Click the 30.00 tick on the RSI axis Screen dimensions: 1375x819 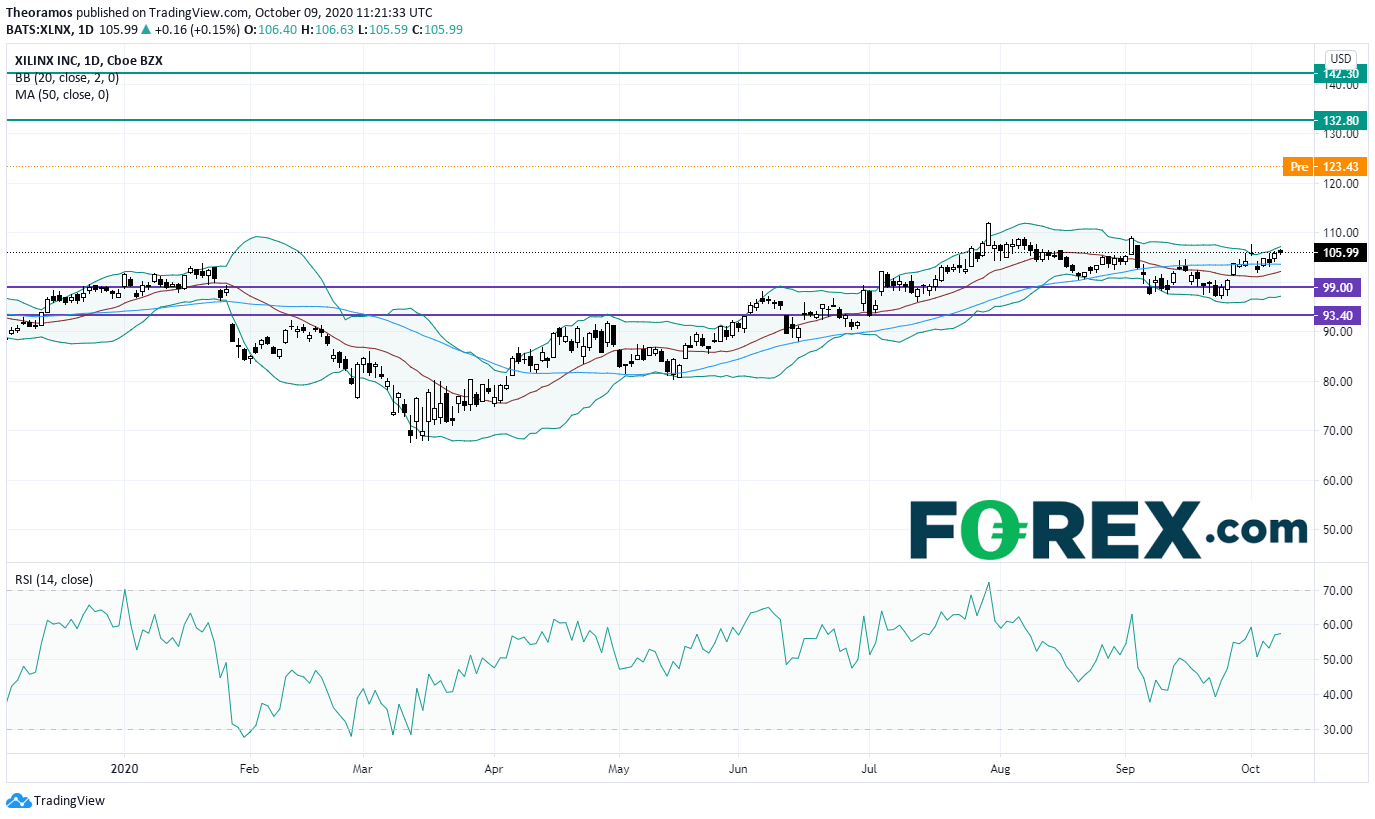1338,730
